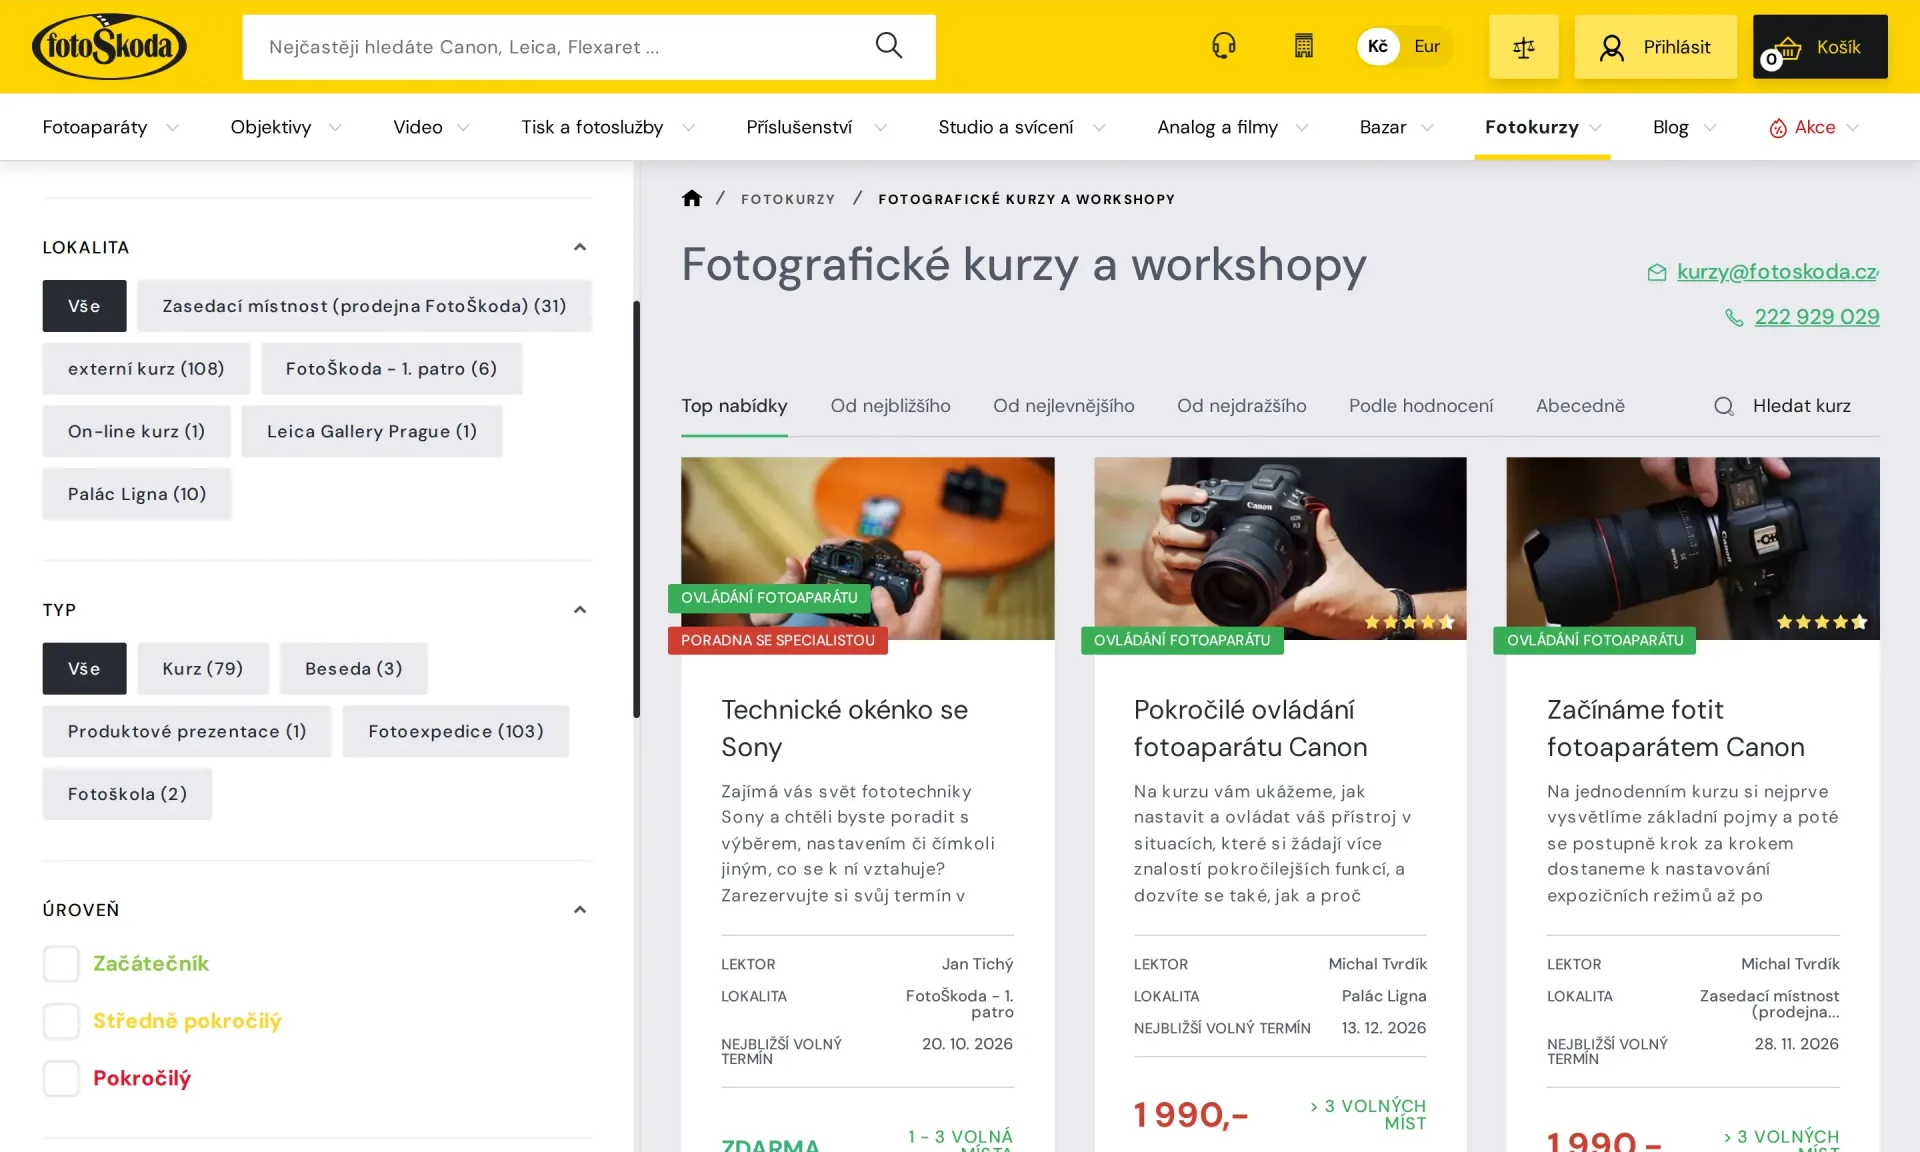
Task: Open the Fotokurzy menu
Action: [1542, 127]
